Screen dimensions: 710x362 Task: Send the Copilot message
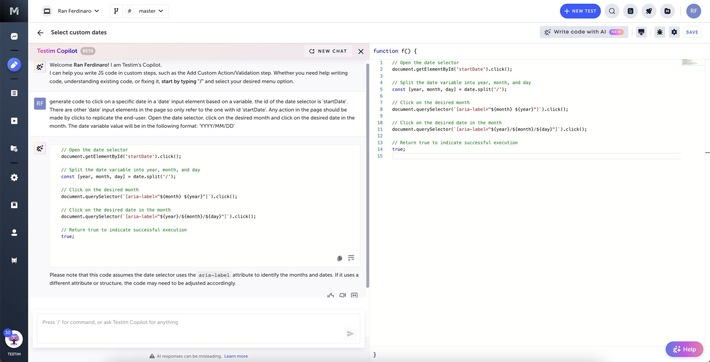tap(350, 334)
